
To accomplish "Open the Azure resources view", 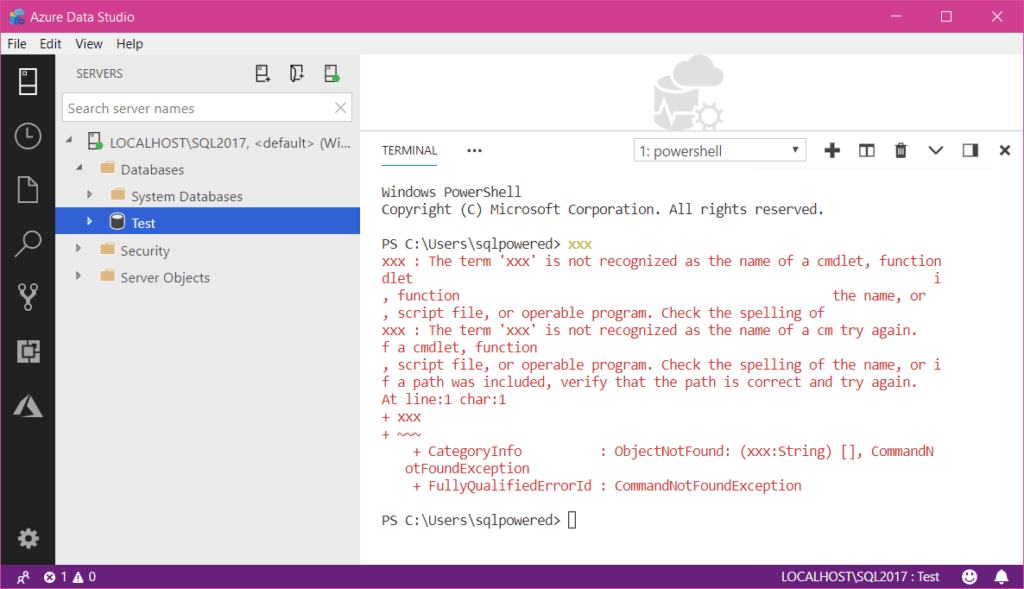I will [x=28, y=405].
